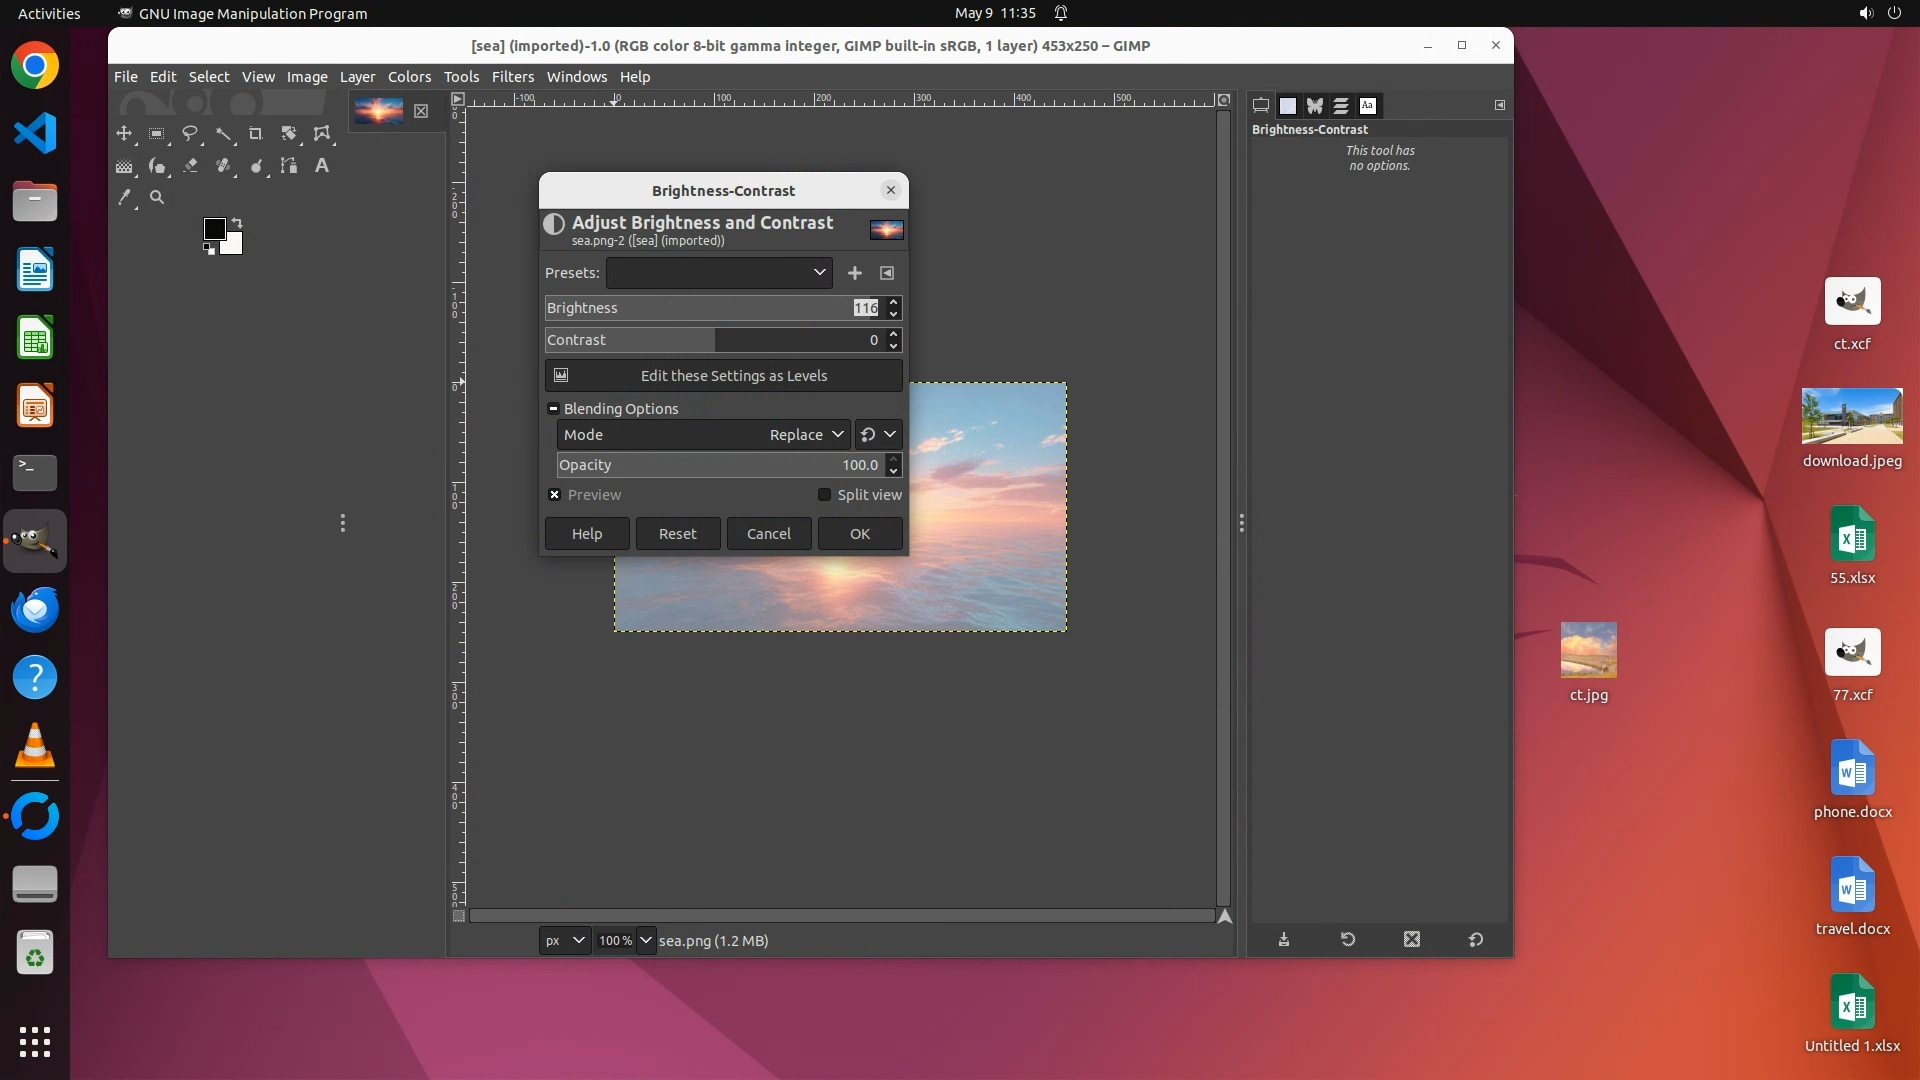This screenshot has height=1080, width=1920.
Task: Select the Zoom magnifier tool
Action: point(157,198)
